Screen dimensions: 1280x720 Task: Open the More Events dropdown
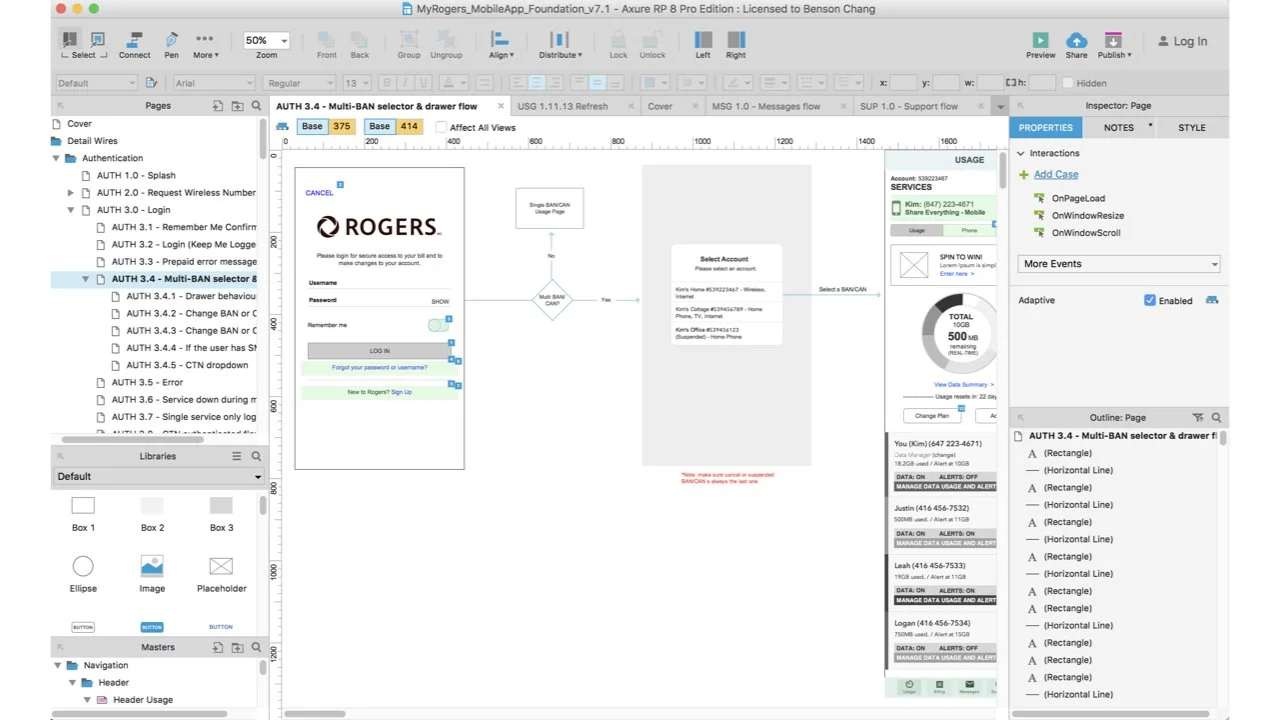coord(1119,264)
